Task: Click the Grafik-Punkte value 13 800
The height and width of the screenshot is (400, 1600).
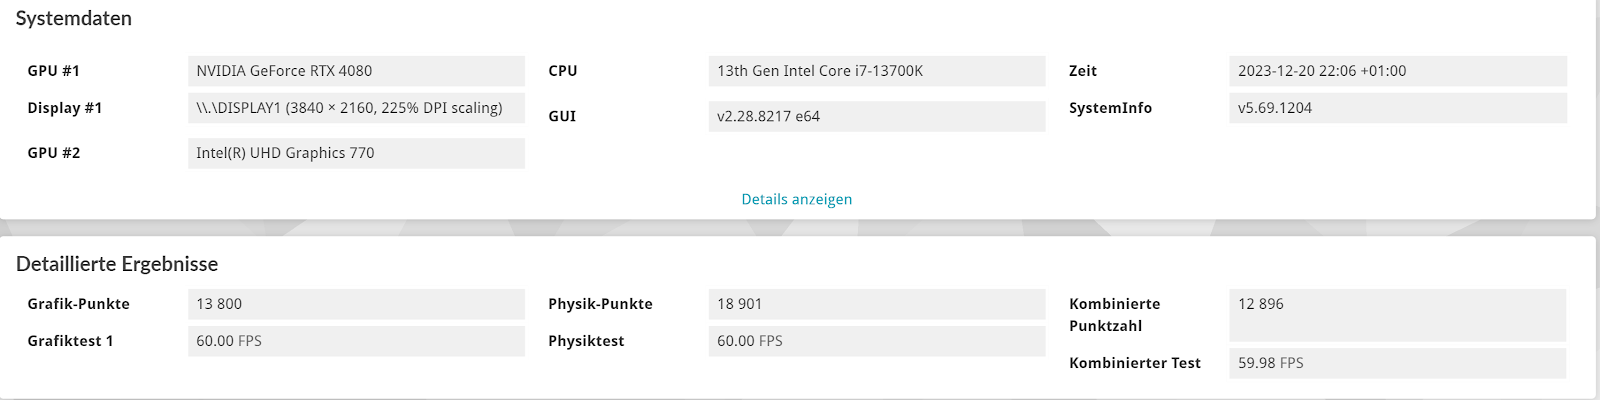Action: click(x=356, y=304)
